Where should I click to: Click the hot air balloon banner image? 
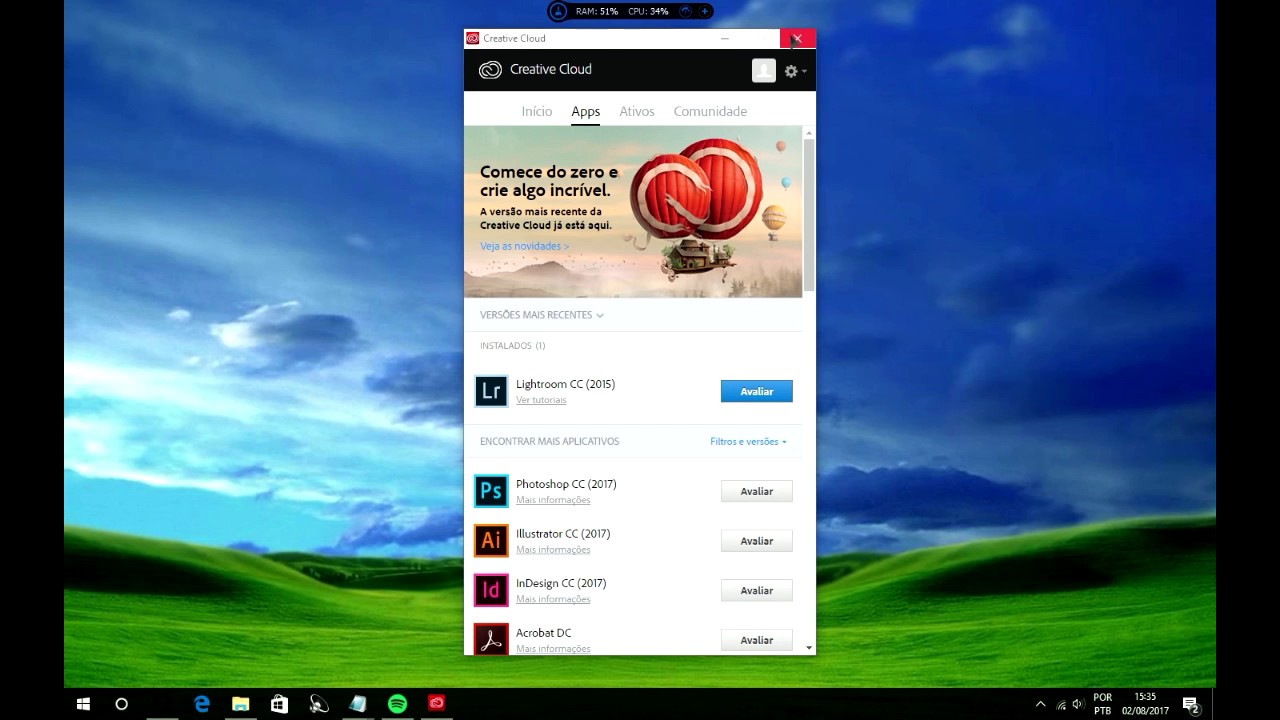click(x=633, y=212)
